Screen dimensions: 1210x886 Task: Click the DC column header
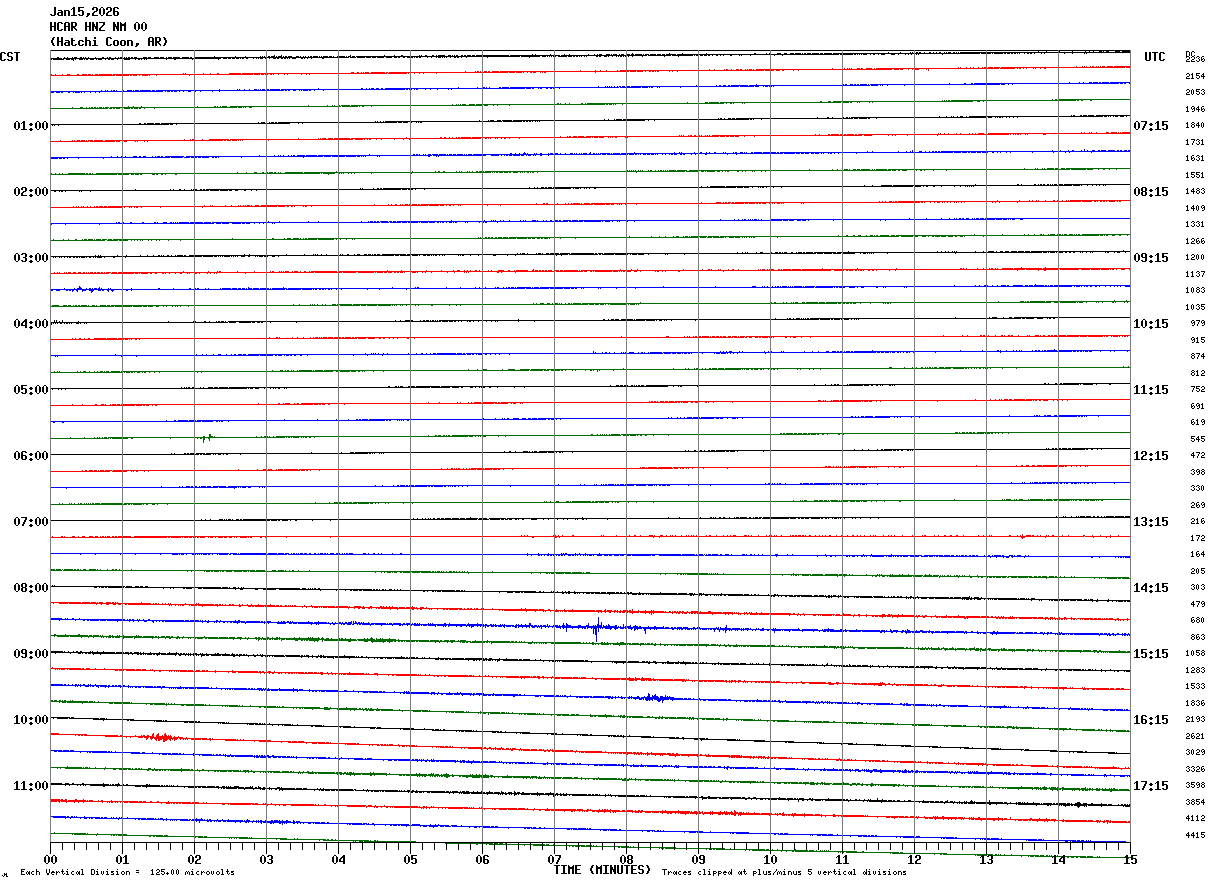[x=1190, y=53]
